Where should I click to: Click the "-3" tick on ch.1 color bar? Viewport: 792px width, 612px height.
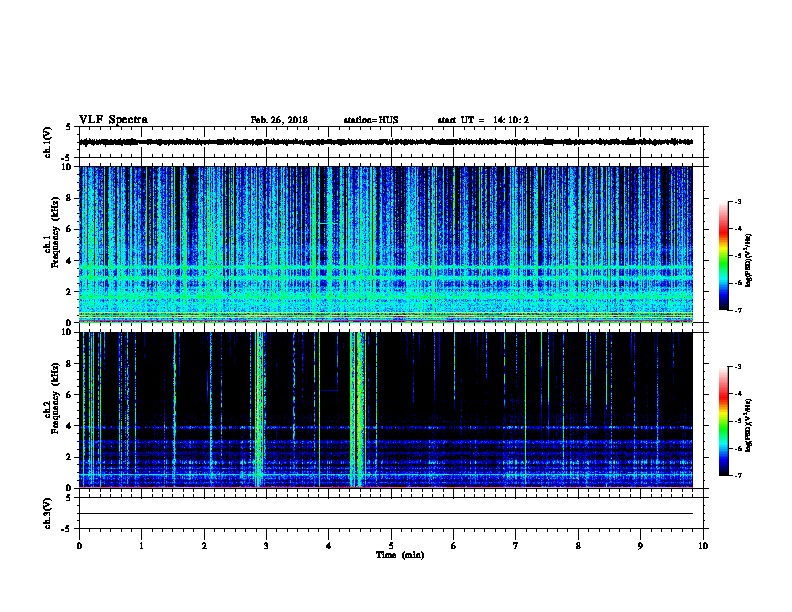click(x=737, y=201)
